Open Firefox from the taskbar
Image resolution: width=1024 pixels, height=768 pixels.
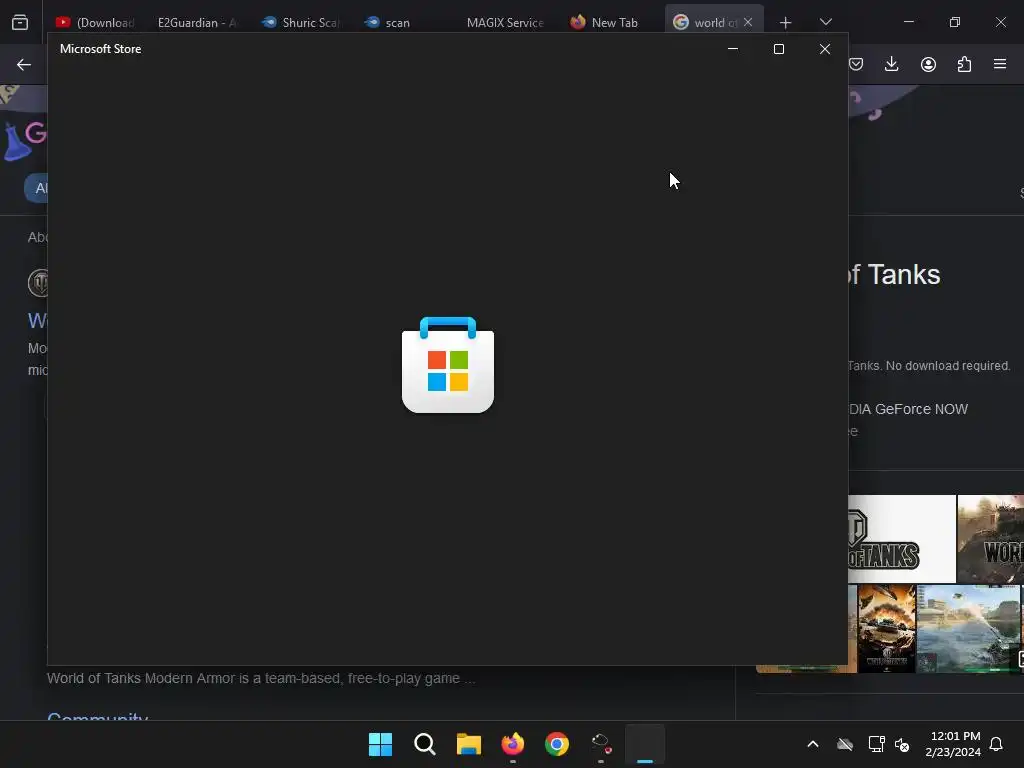point(513,744)
